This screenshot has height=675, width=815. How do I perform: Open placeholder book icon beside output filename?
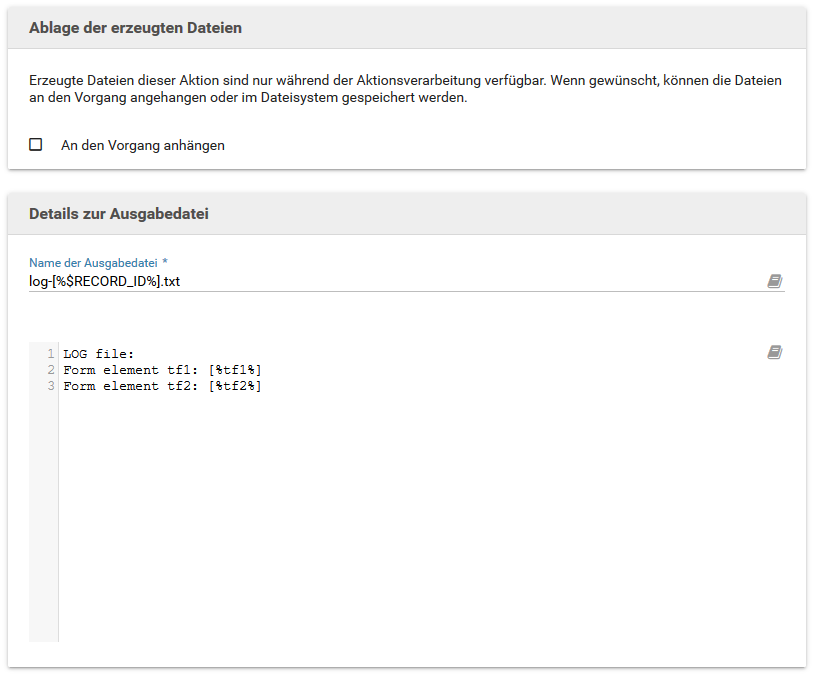pos(774,282)
